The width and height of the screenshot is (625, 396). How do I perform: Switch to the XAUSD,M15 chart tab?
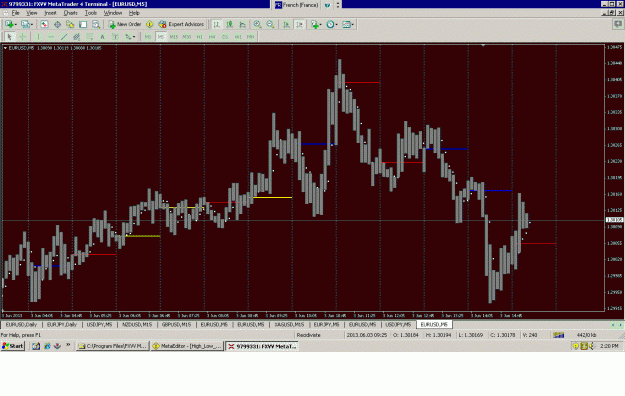point(289,325)
